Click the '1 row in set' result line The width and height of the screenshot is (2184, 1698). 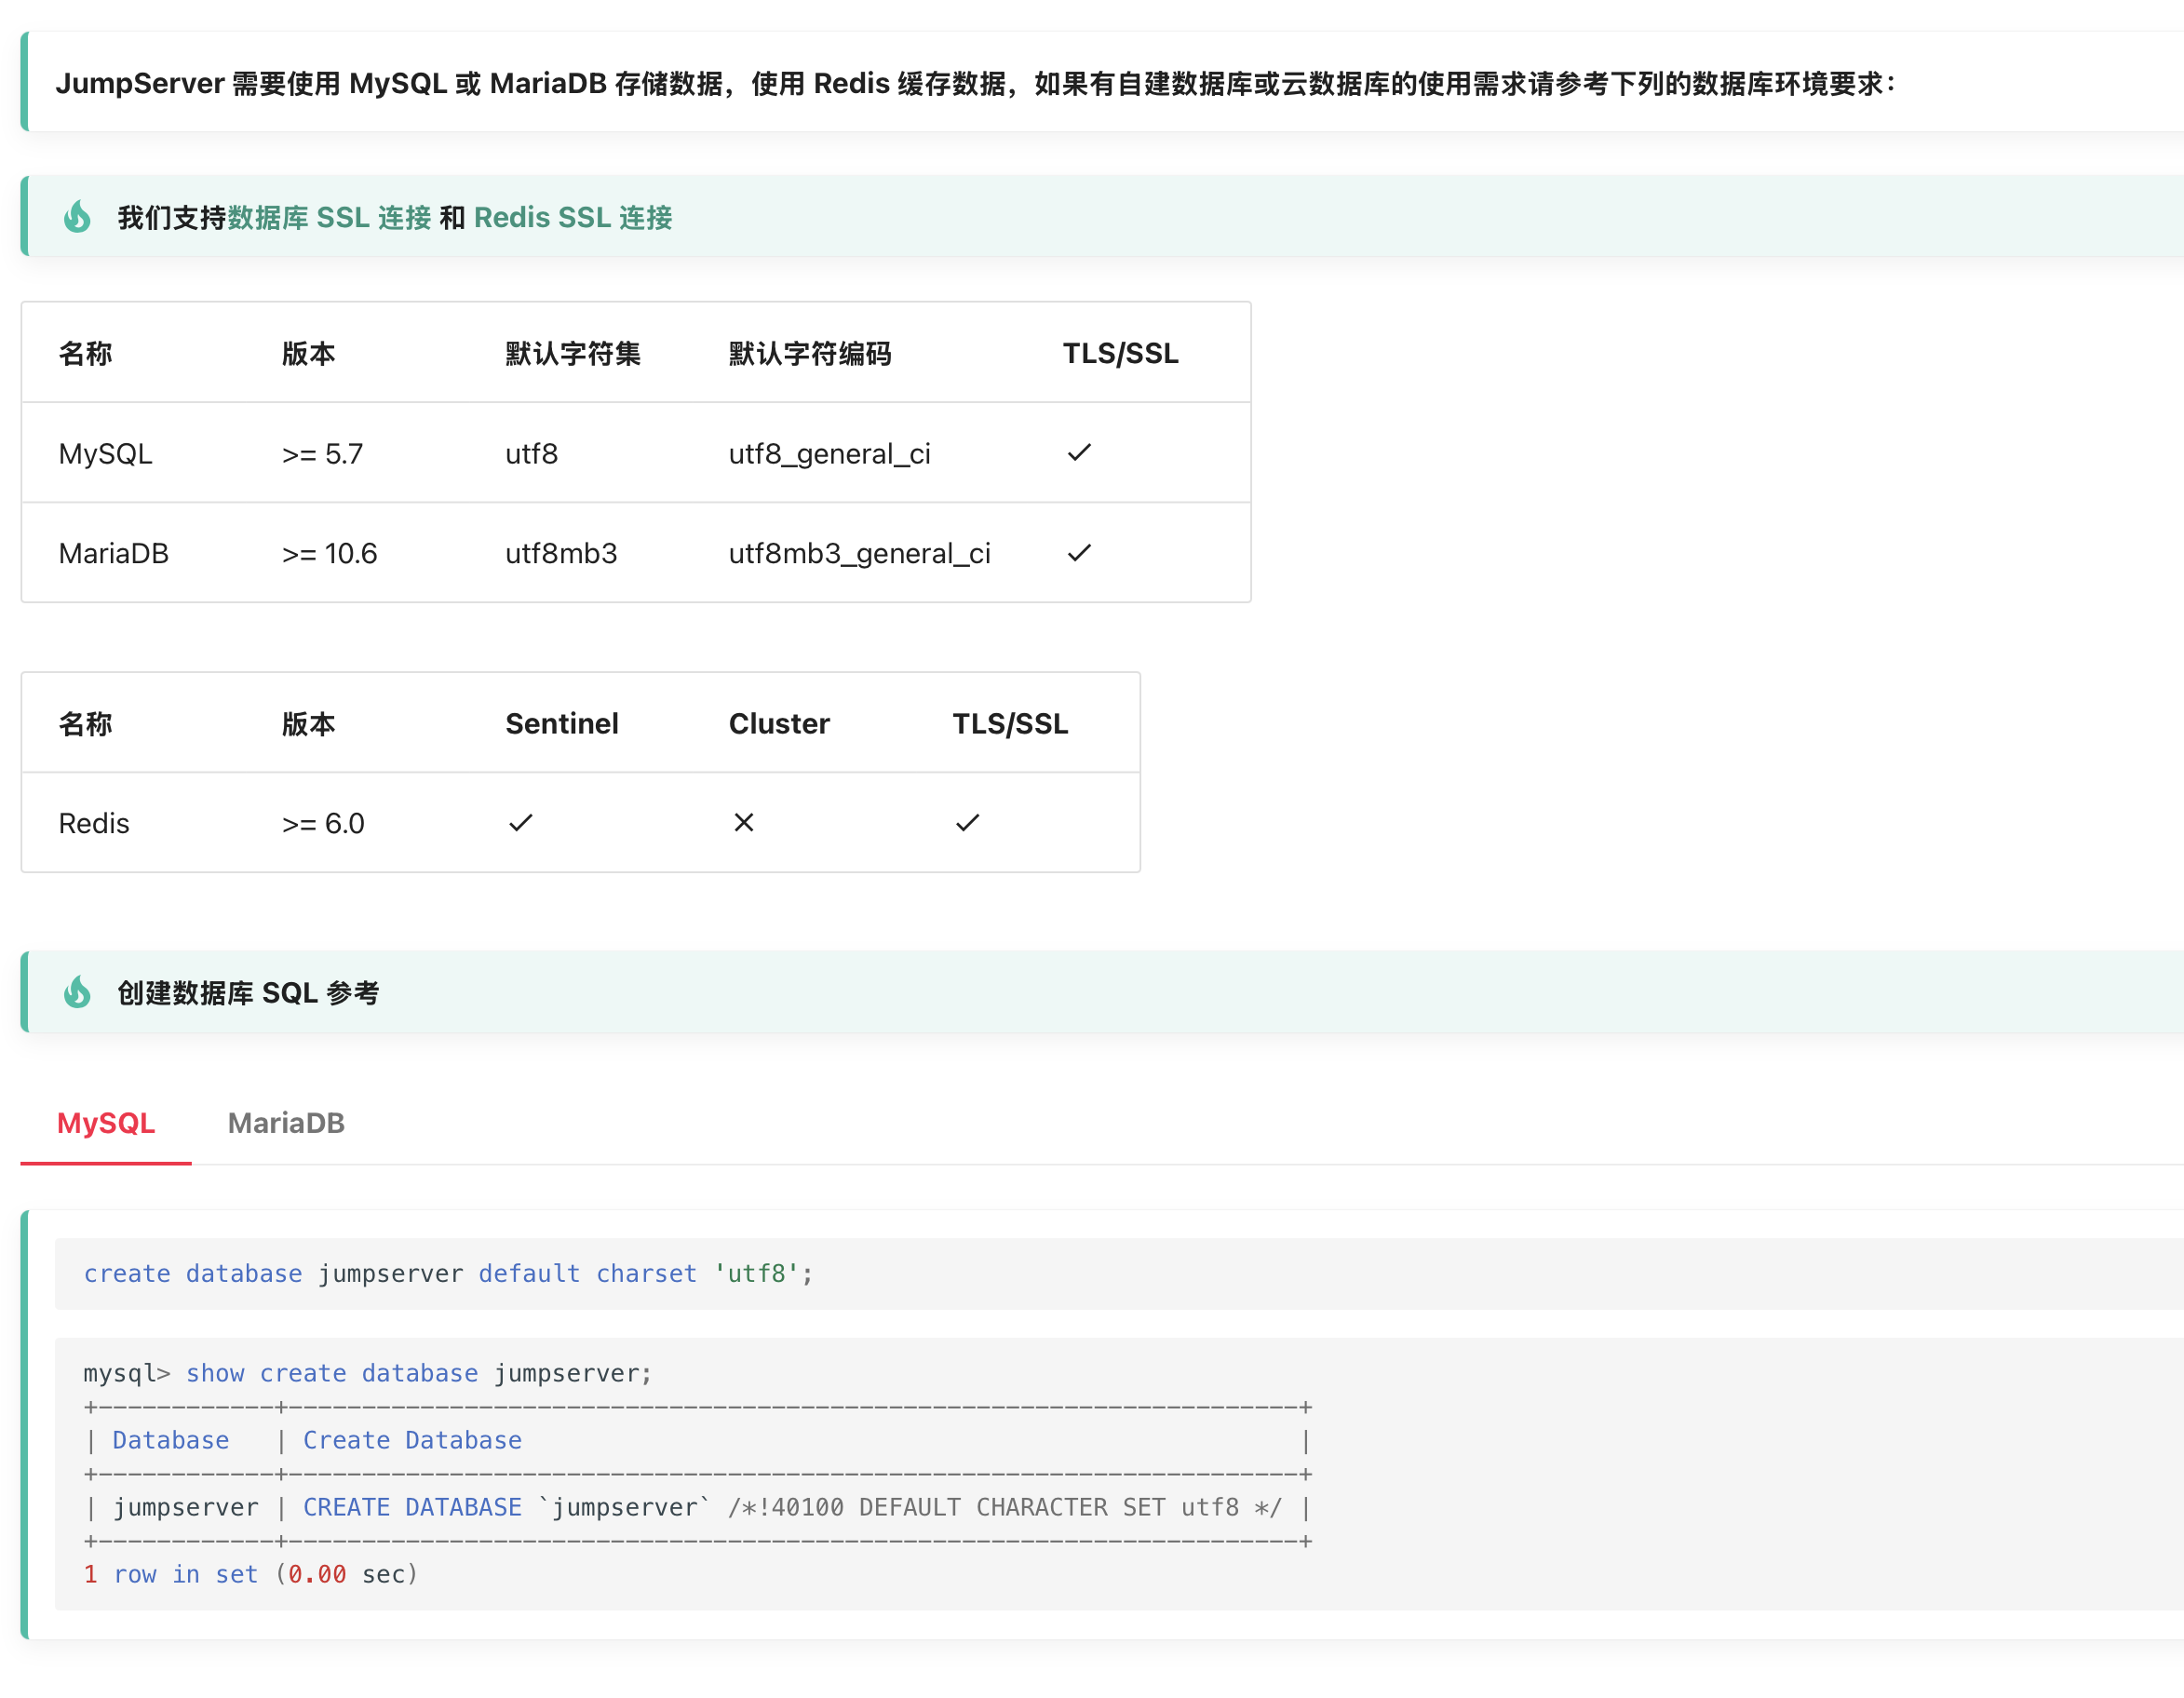coord(250,1574)
